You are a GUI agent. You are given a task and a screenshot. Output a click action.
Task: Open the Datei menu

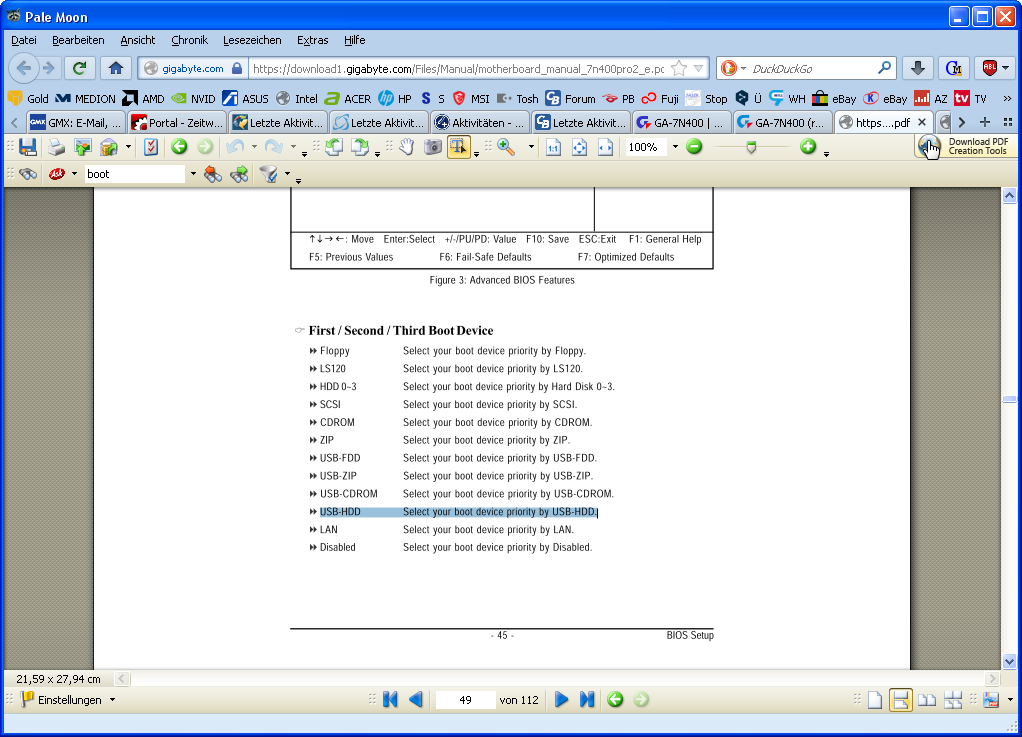tap(24, 40)
